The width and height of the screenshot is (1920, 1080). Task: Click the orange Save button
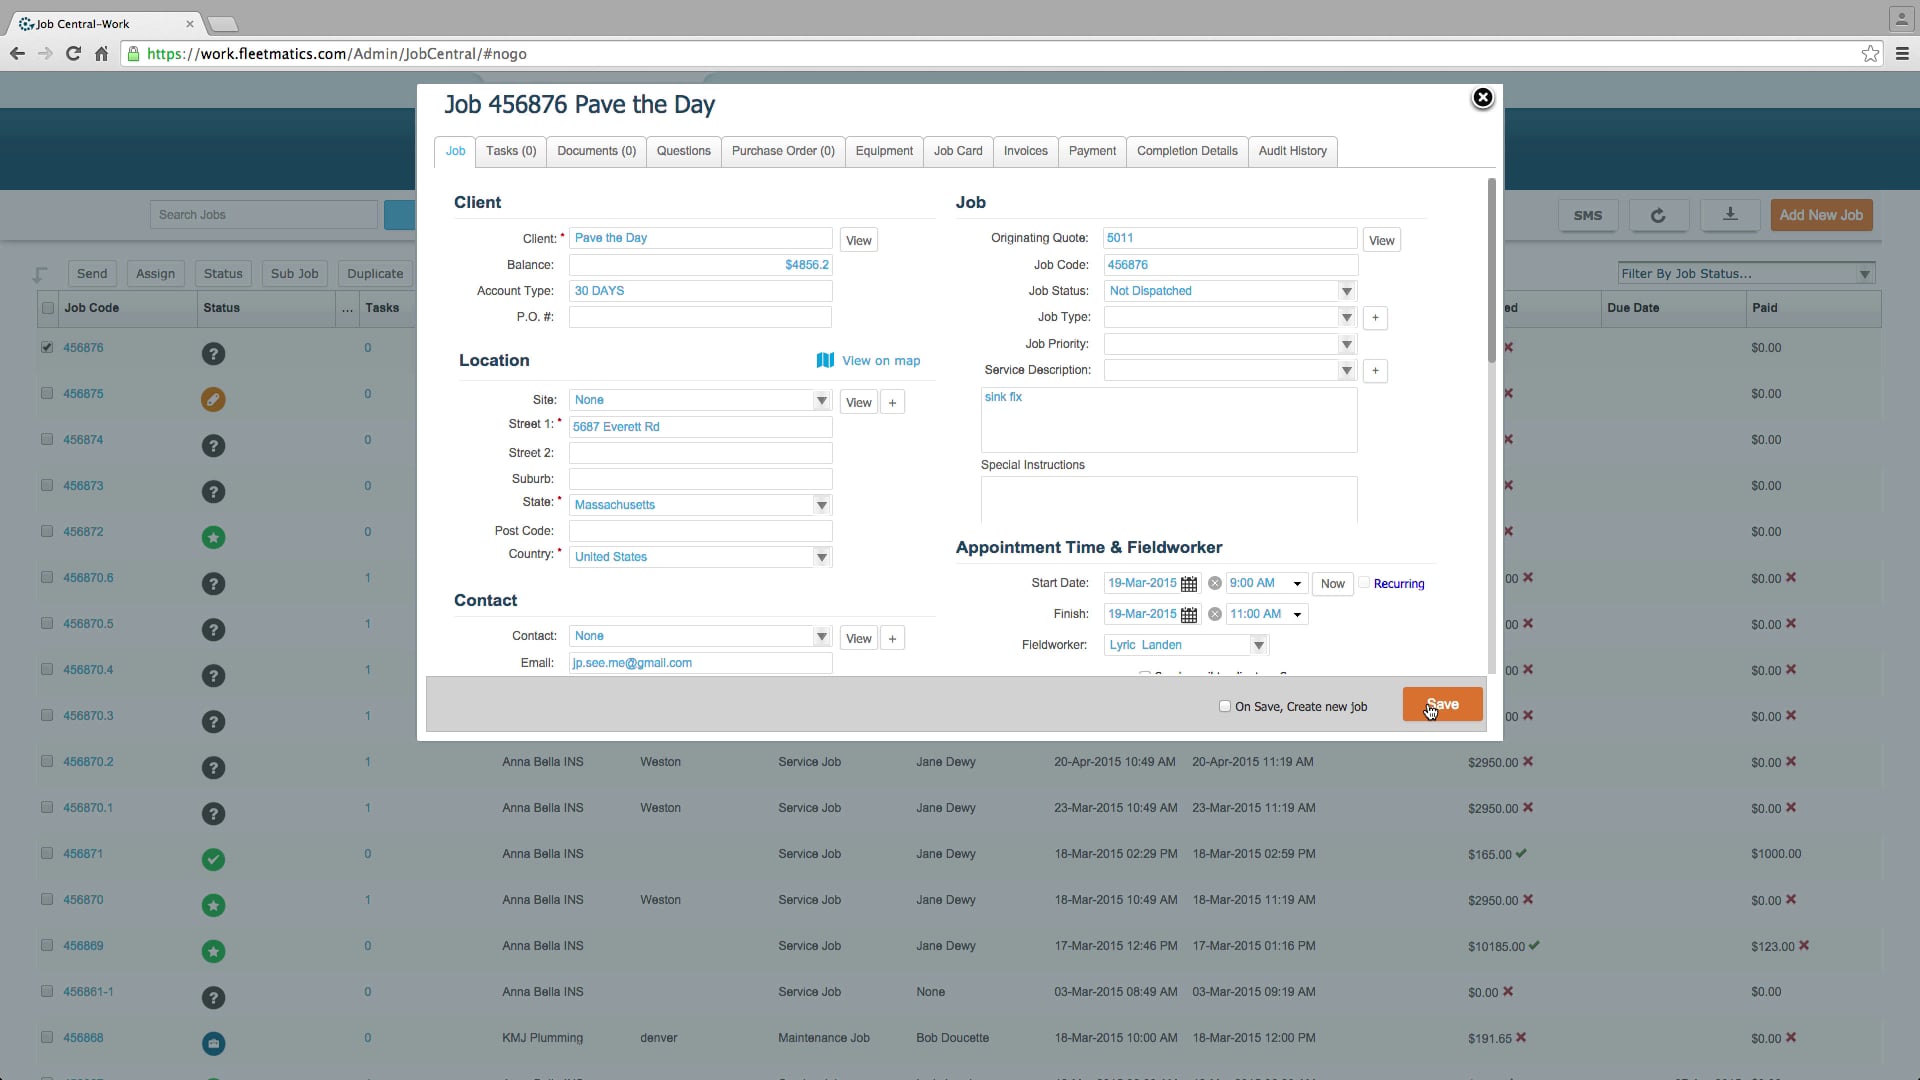pyautogui.click(x=1442, y=705)
